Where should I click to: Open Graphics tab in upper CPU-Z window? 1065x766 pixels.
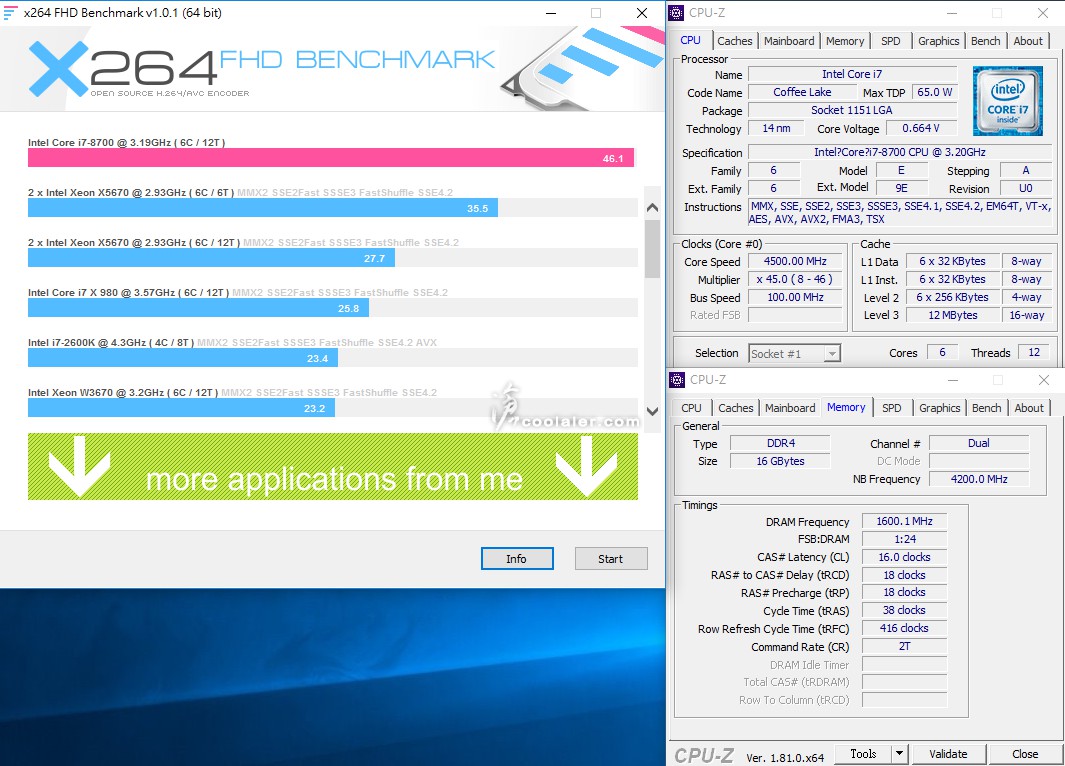[939, 41]
